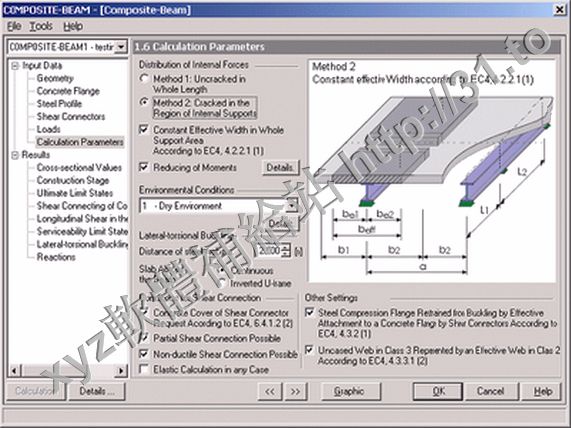Open Shear Connecting results item
Viewport: 571px width, 428px height.
pos(82,206)
